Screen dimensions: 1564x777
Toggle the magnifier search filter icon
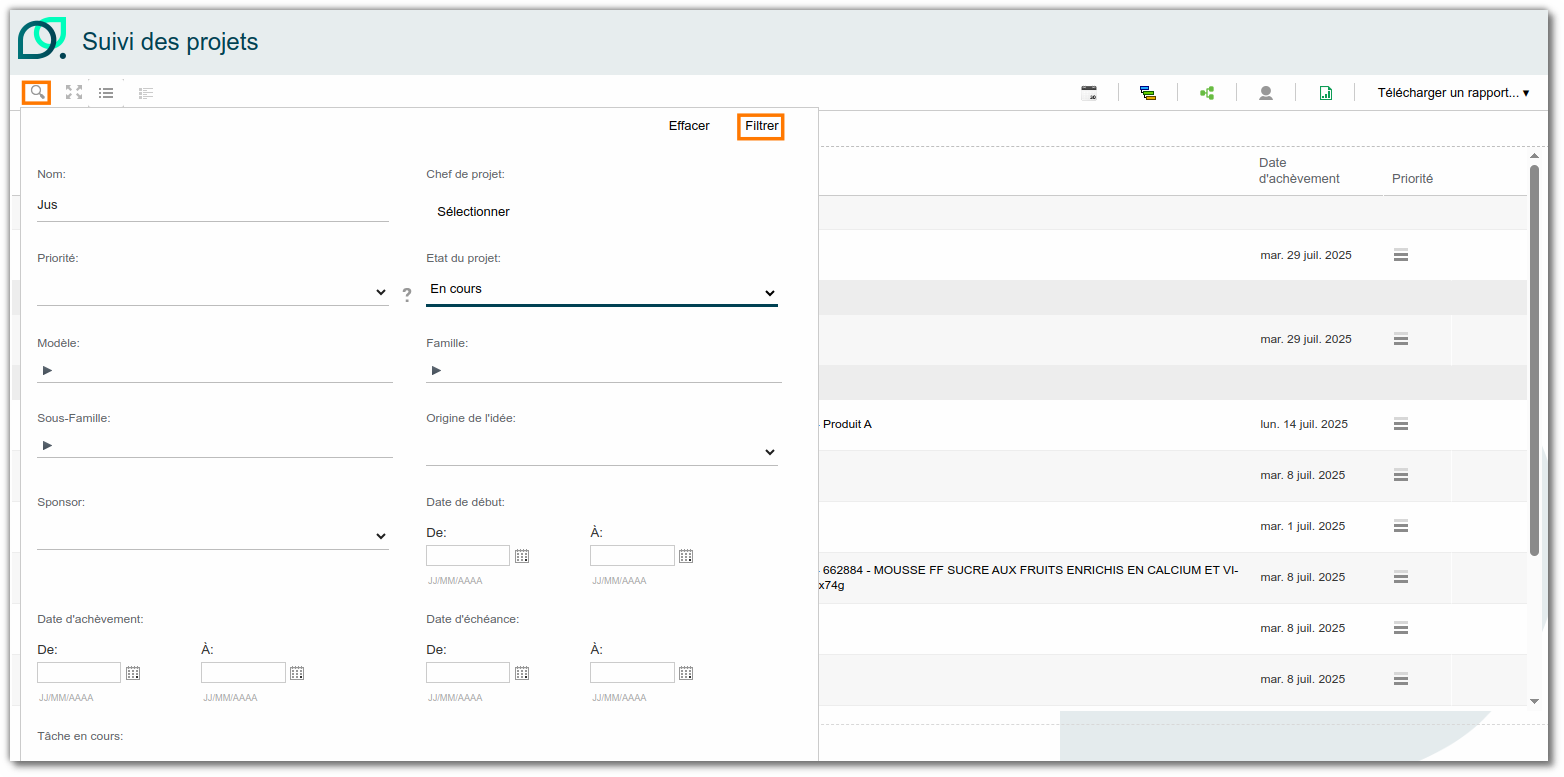(37, 93)
